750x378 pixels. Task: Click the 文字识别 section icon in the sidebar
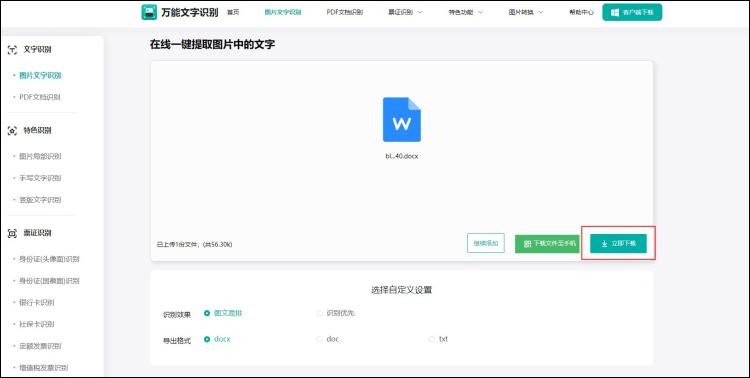[12, 50]
